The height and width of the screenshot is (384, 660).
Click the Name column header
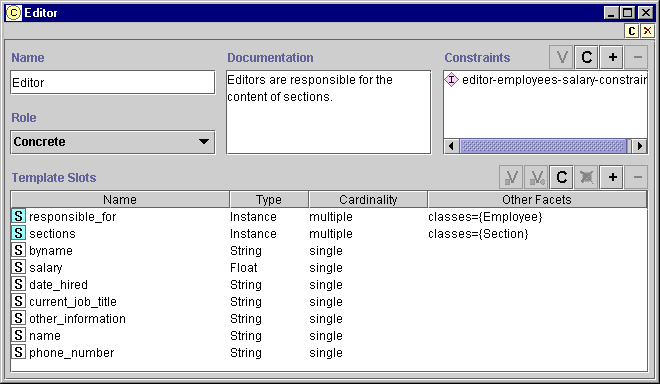[120, 200]
